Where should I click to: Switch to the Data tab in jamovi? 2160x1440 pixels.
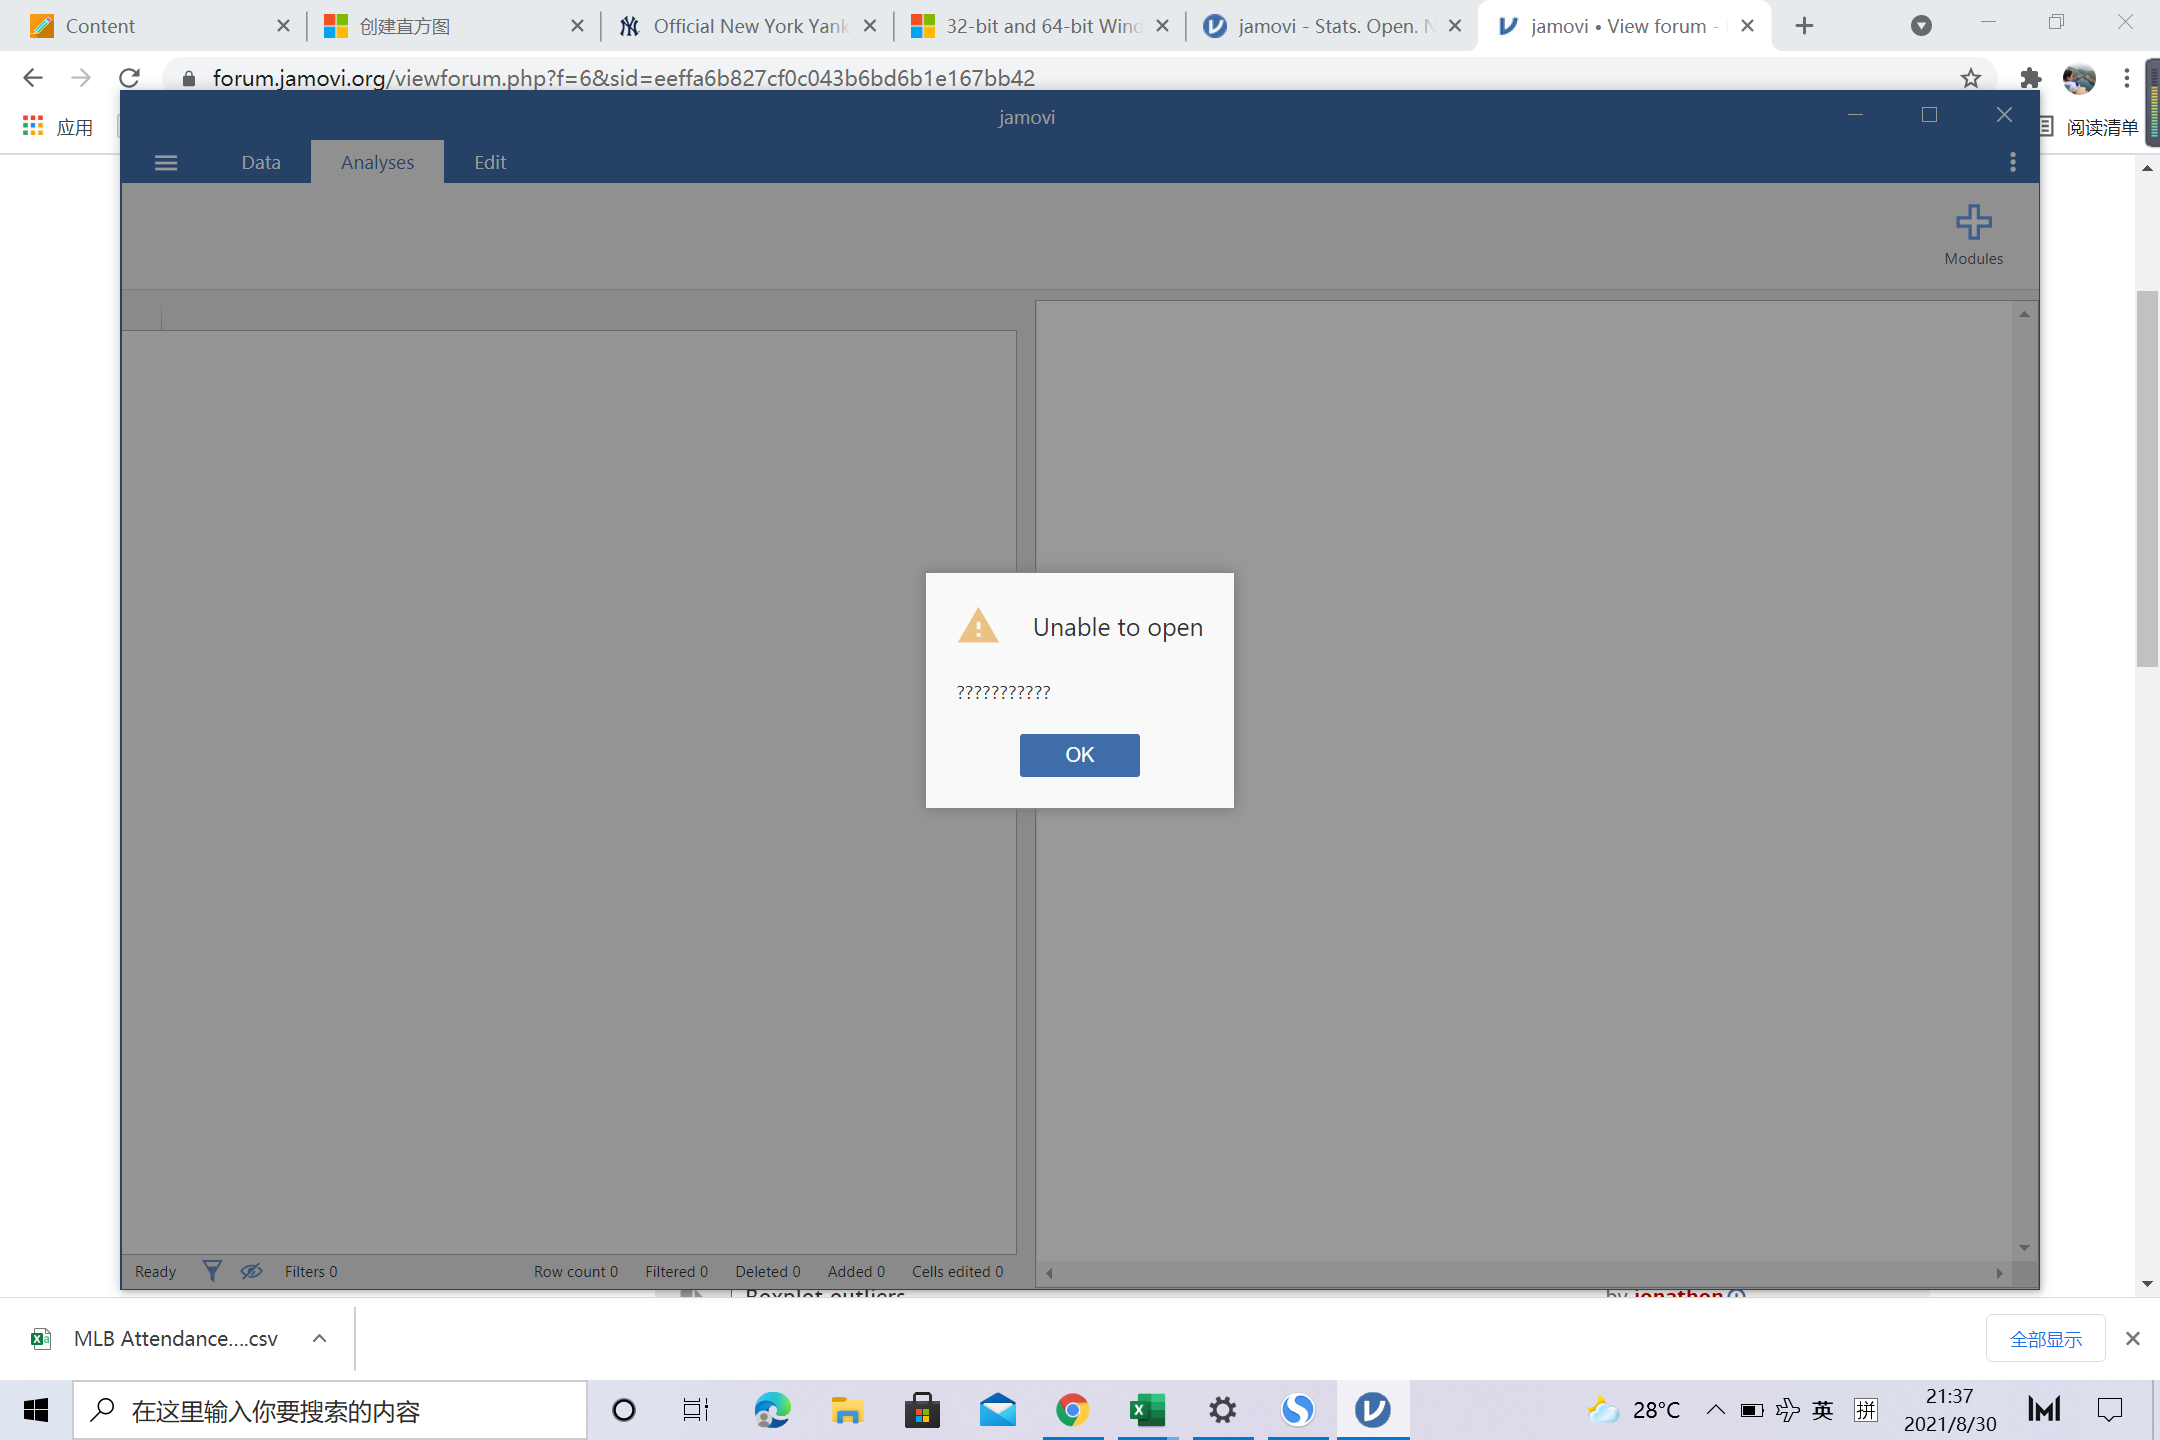[260, 162]
